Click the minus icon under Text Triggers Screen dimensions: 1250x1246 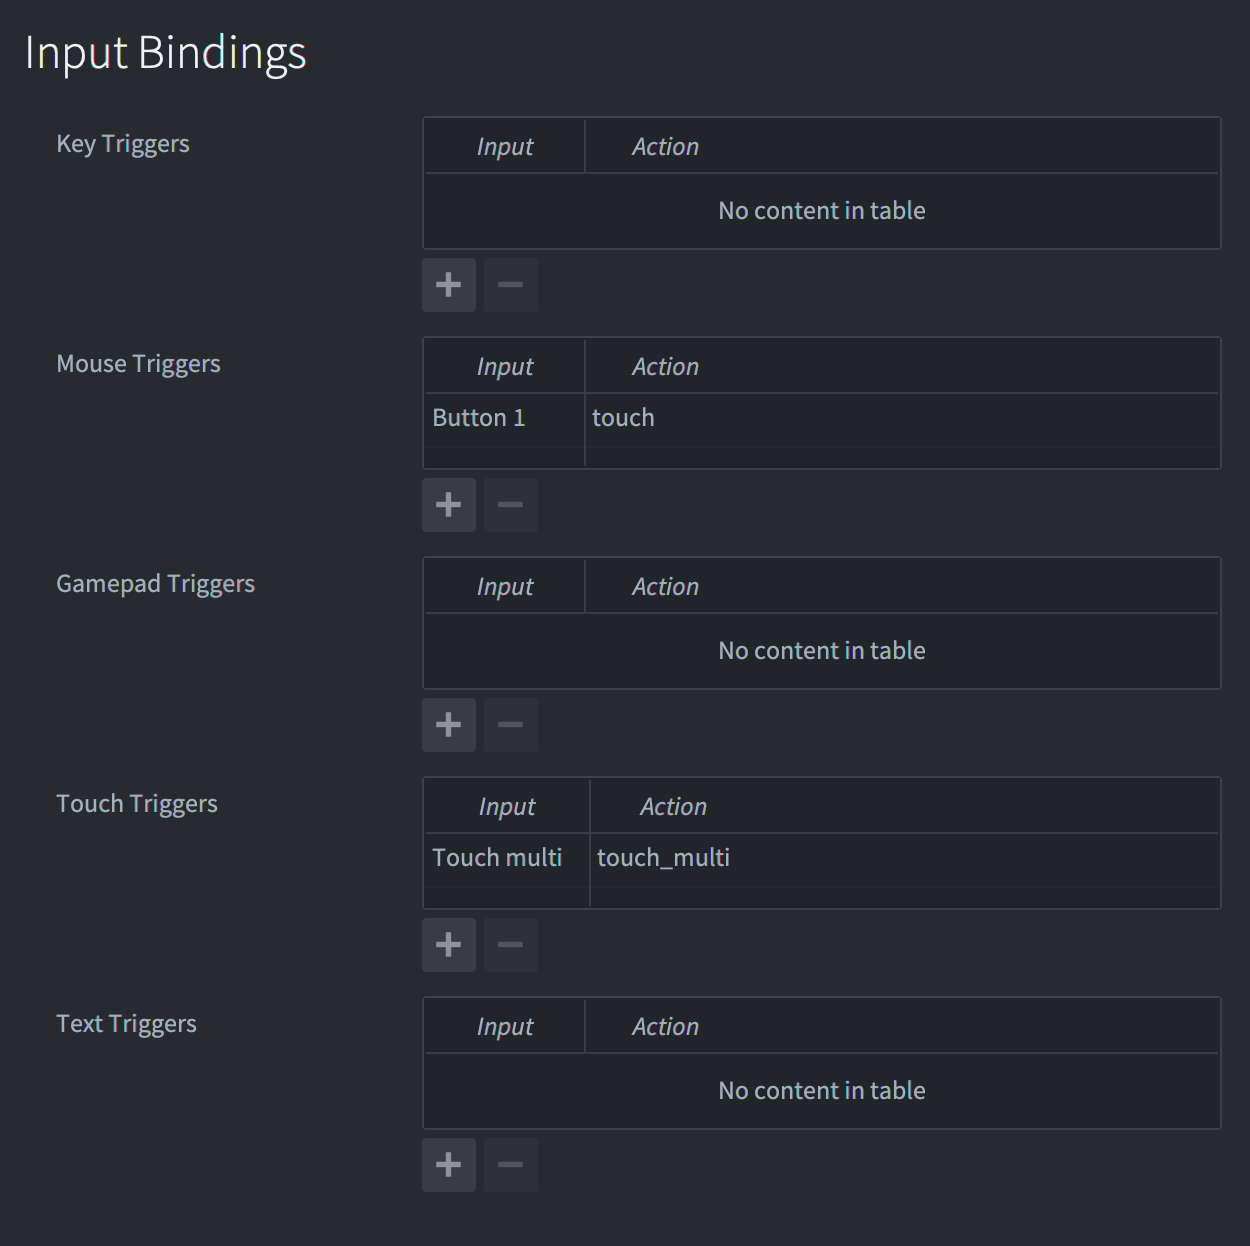510,1165
